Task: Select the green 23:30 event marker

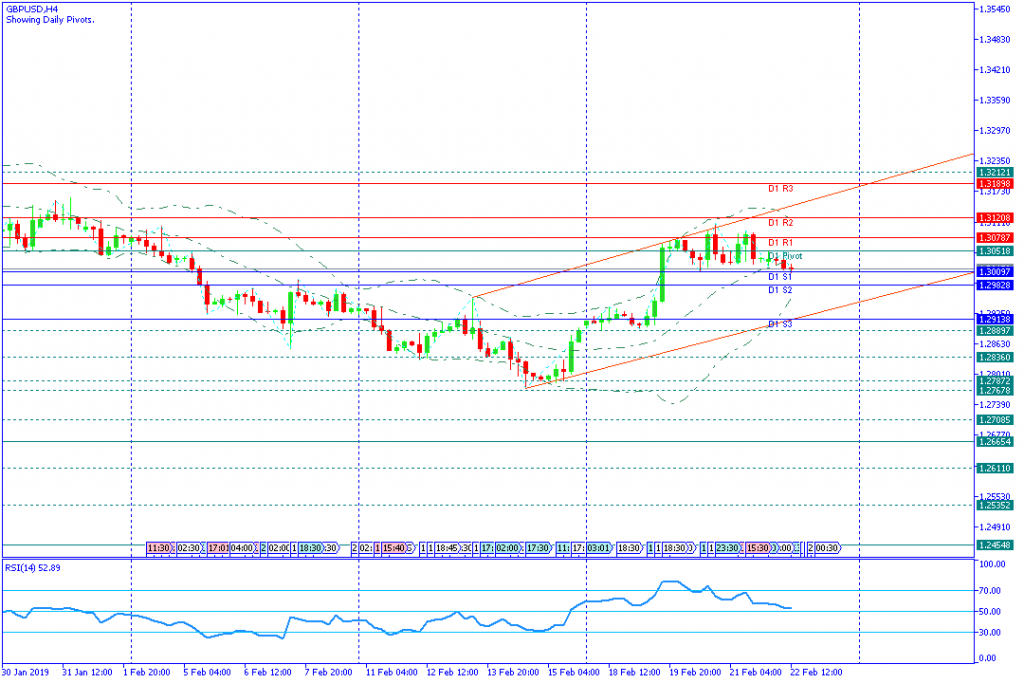Action: pos(727,548)
